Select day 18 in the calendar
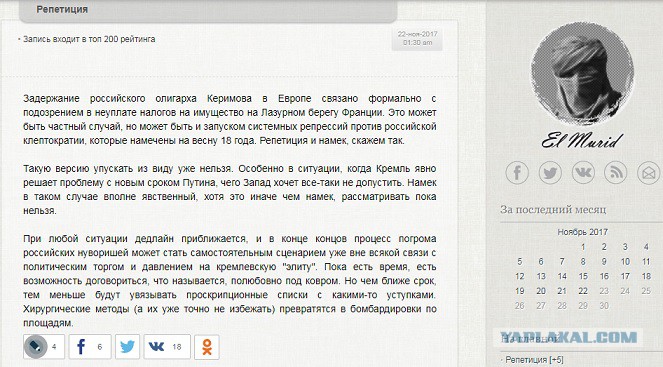The width and height of the screenshot is (663, 367). coord(646,277)
